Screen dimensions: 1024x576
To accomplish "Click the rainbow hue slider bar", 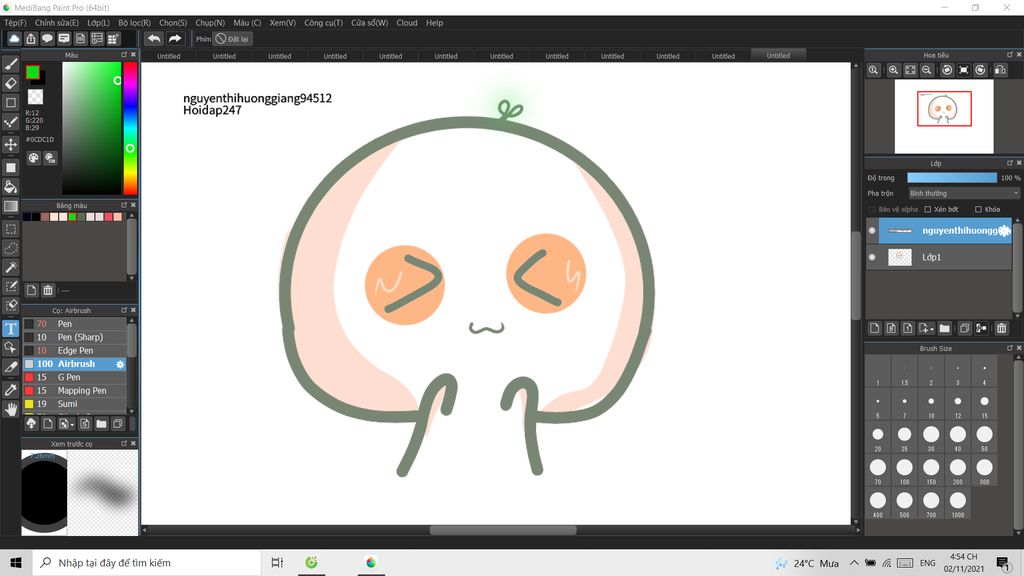I will tap(131, 129).
